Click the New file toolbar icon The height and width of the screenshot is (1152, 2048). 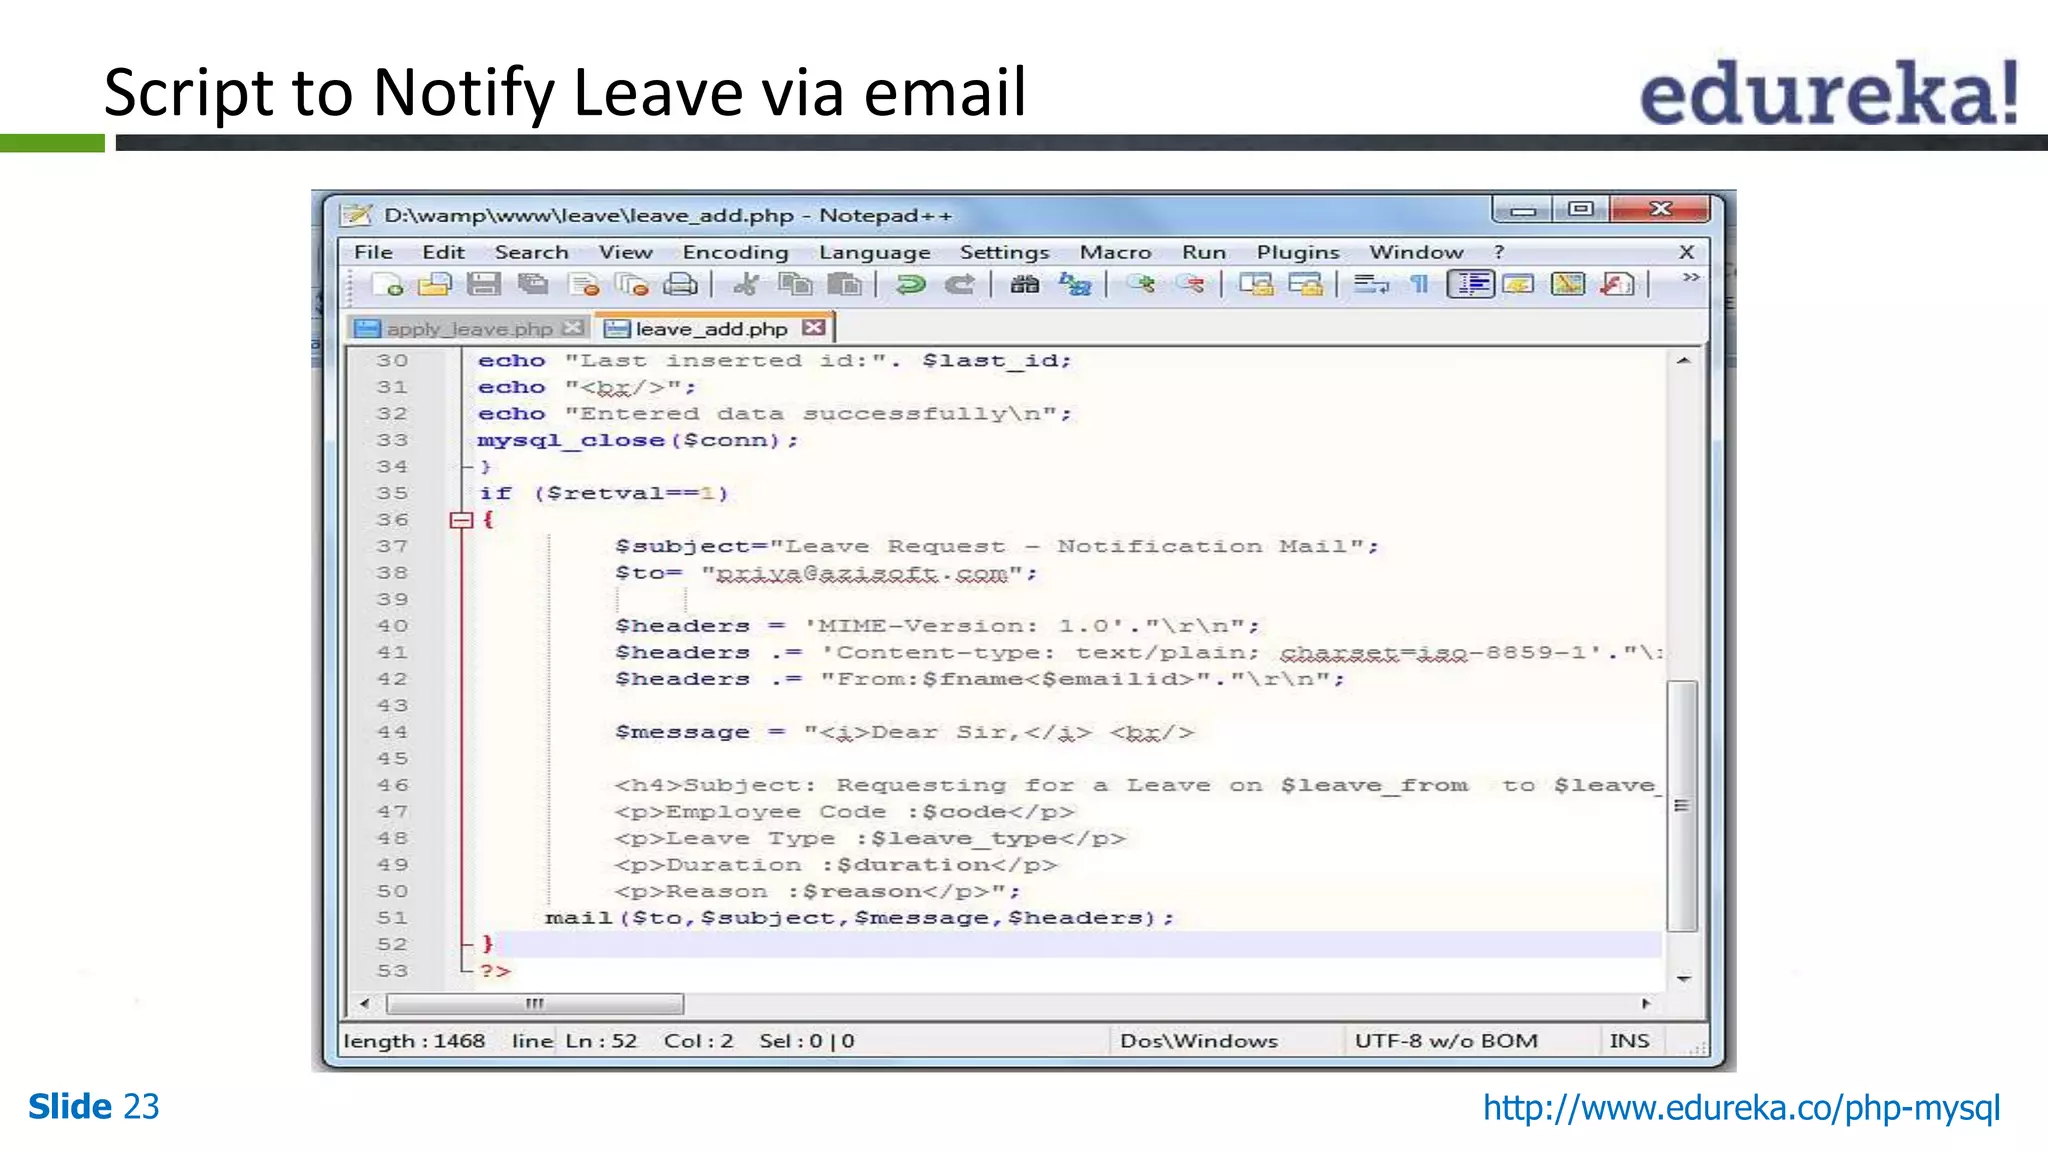[x=388, y=285]
